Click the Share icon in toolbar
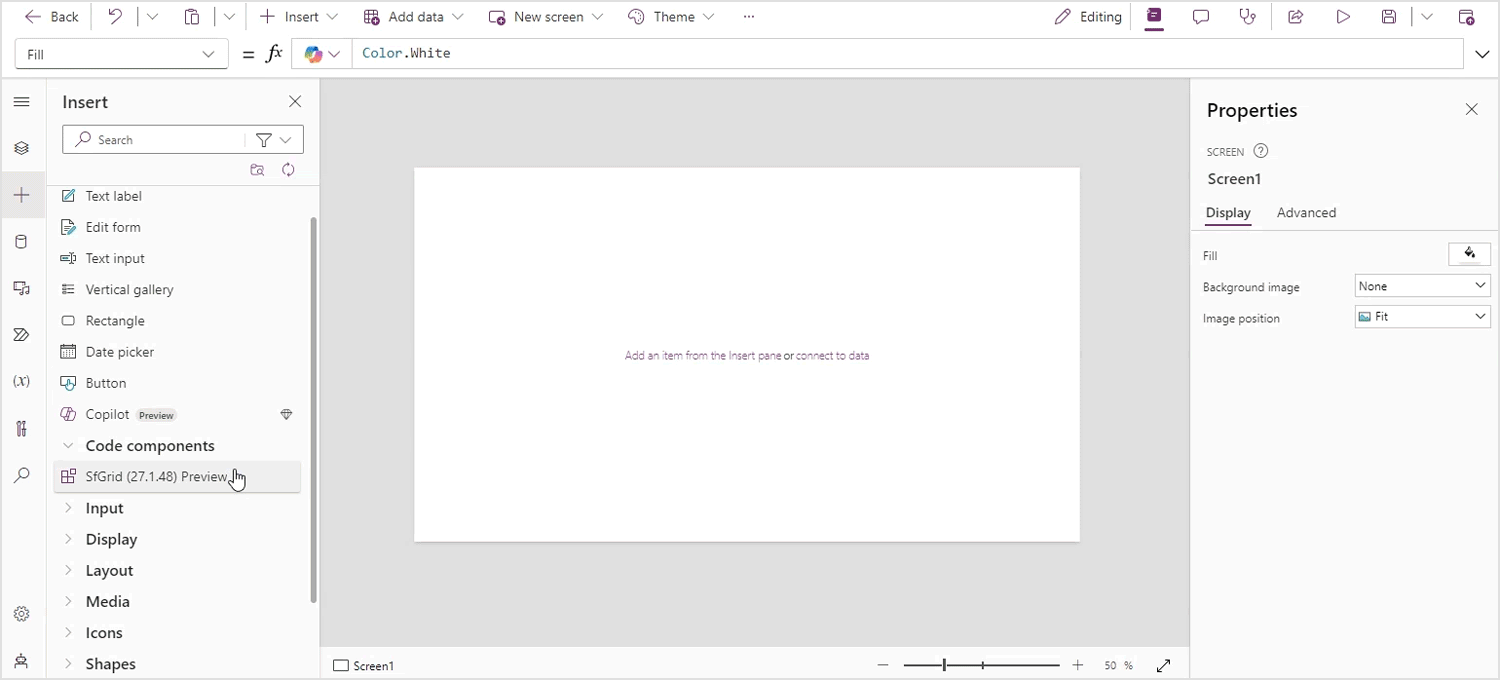The width and height of the screenshot is (1500, 680). (x=1295, y=17)
